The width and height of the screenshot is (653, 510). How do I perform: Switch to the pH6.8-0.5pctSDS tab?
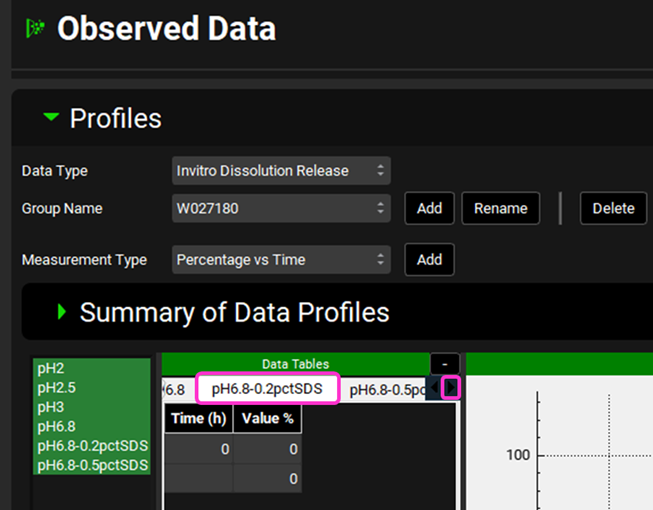(x=389, y=389)
